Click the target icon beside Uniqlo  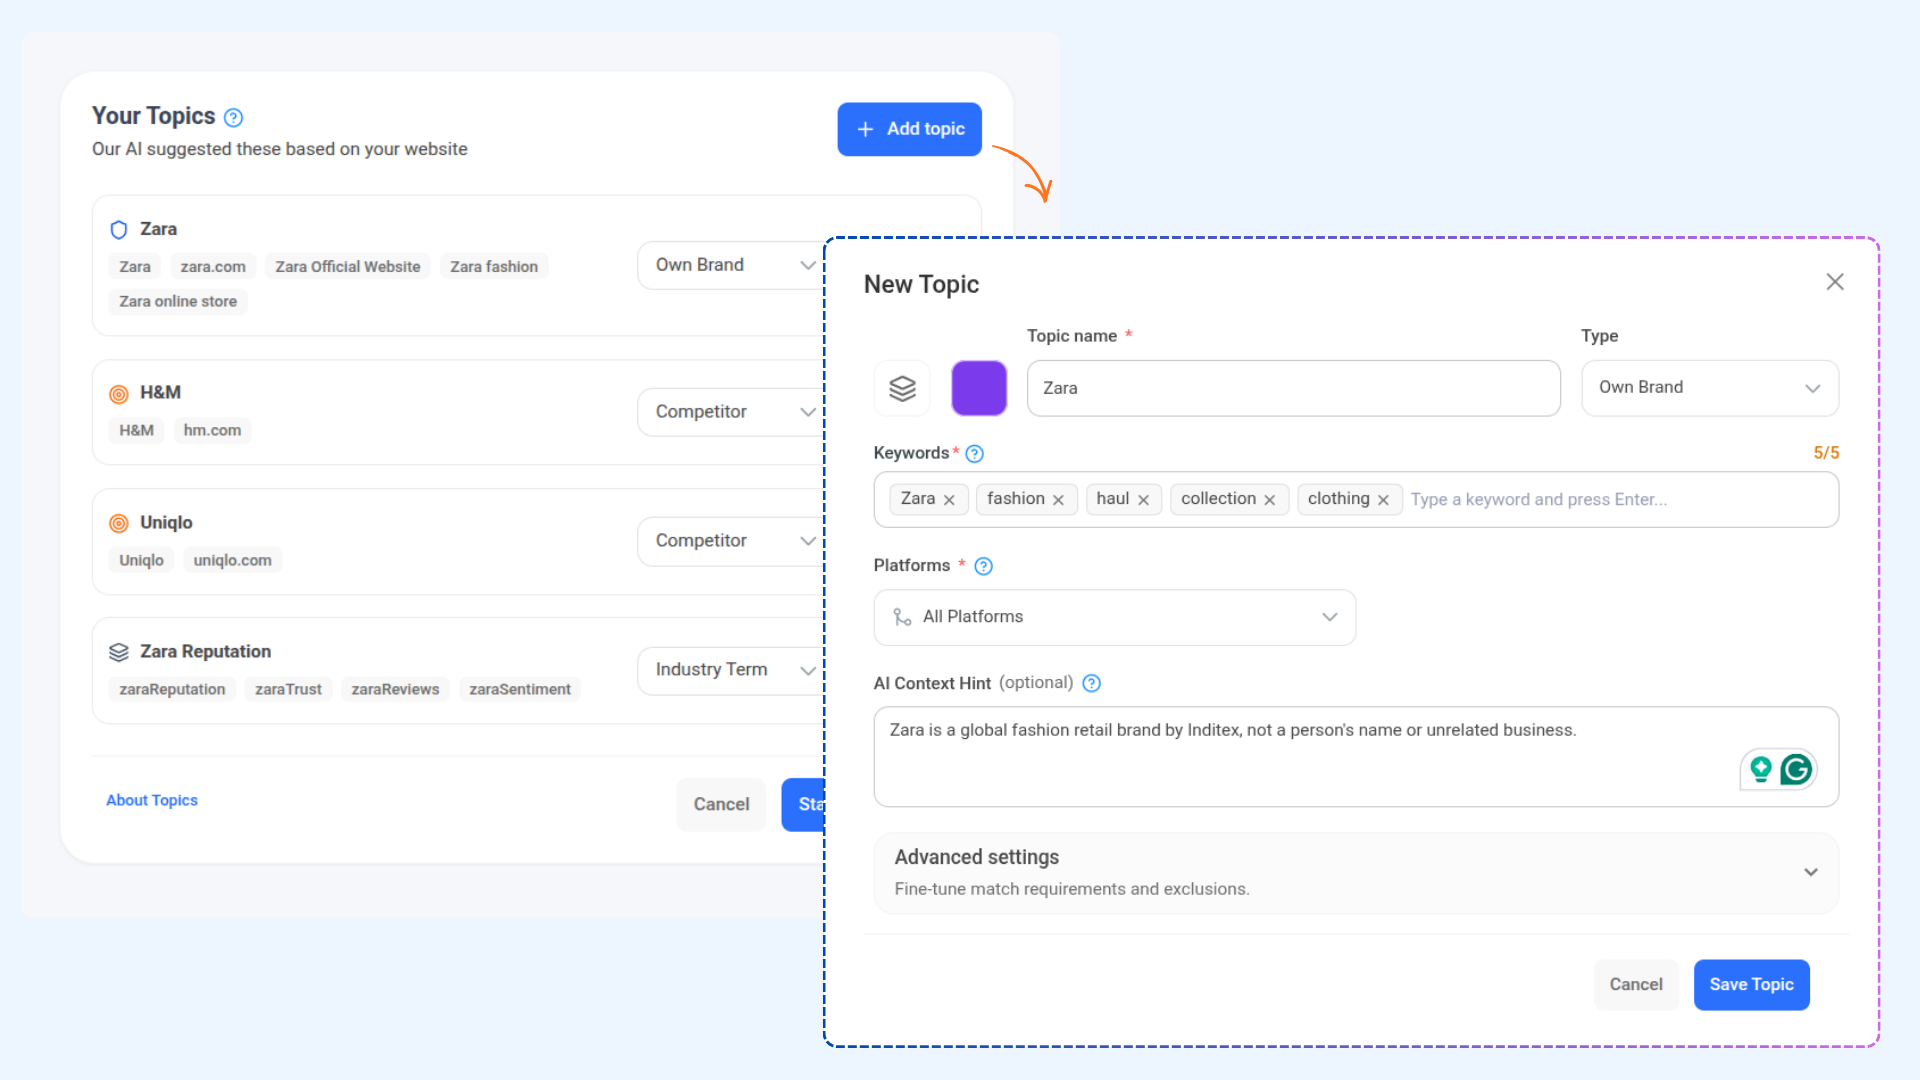click(x=118, y=523)
